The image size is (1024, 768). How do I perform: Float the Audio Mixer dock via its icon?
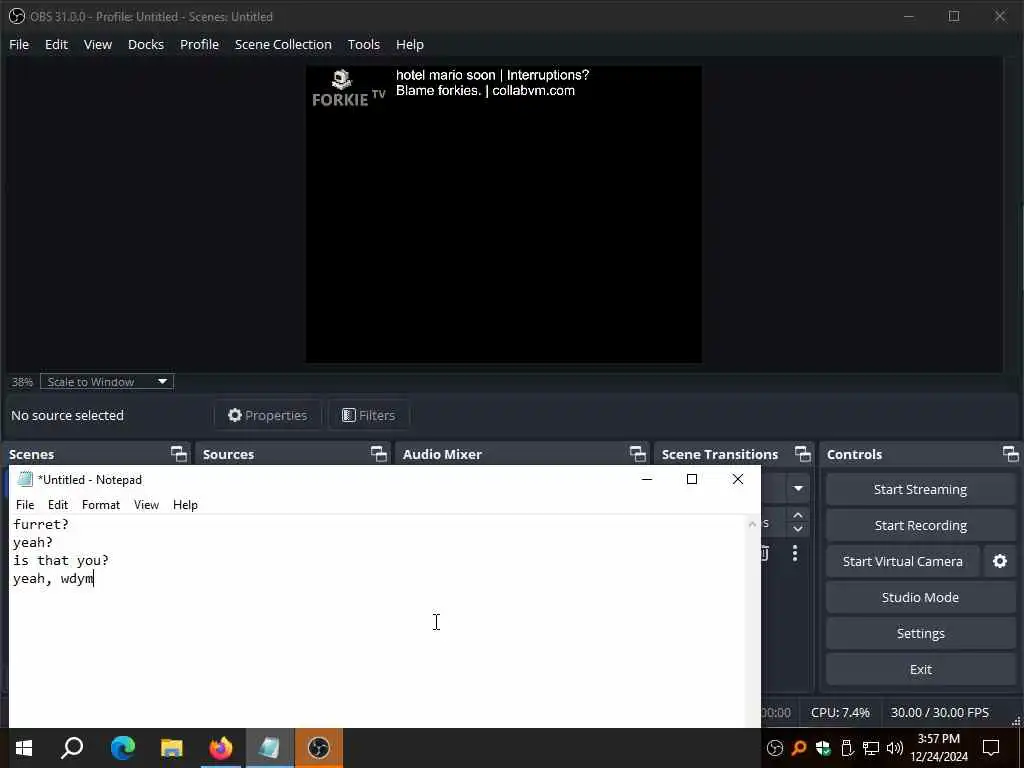[637, 454]
